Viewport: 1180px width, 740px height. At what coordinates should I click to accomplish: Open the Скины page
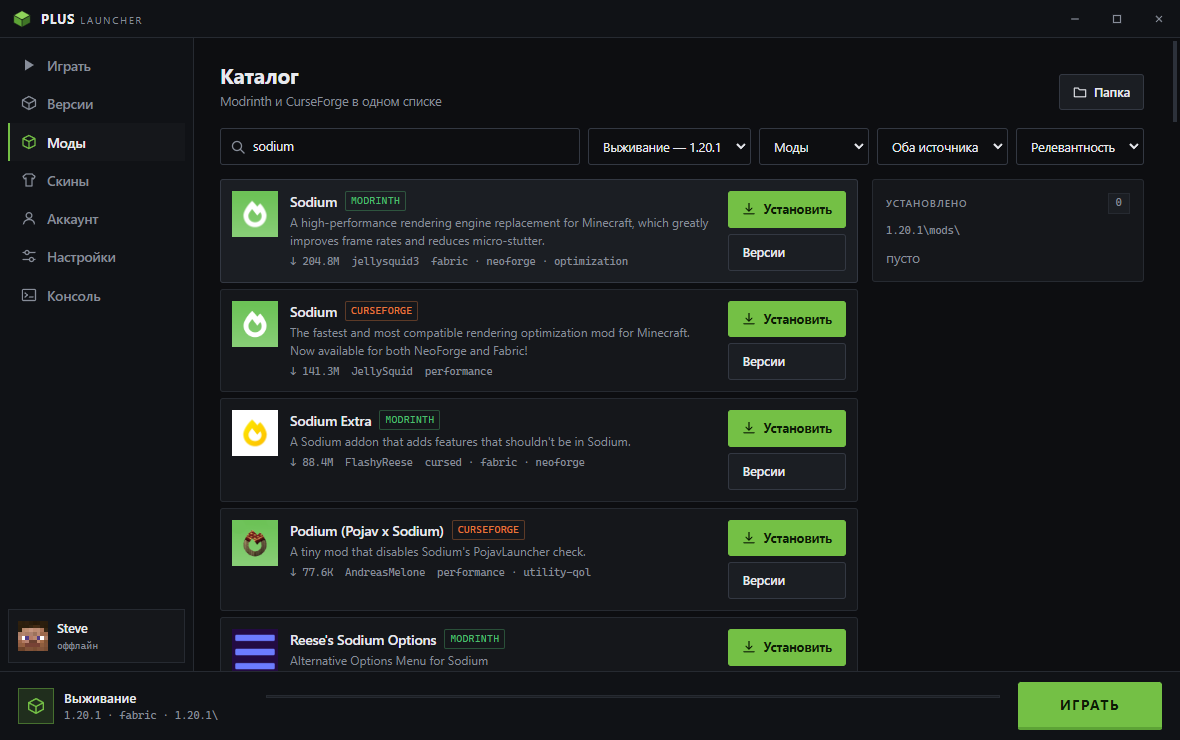point(96,181)
